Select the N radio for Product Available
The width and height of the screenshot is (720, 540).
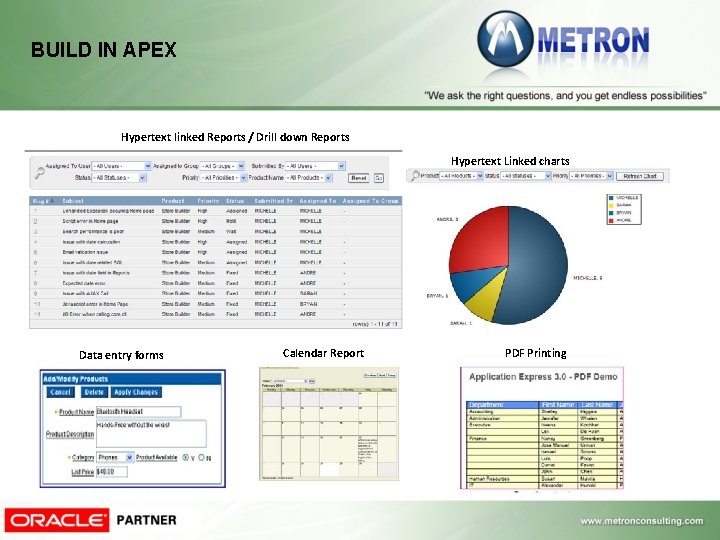201,457
